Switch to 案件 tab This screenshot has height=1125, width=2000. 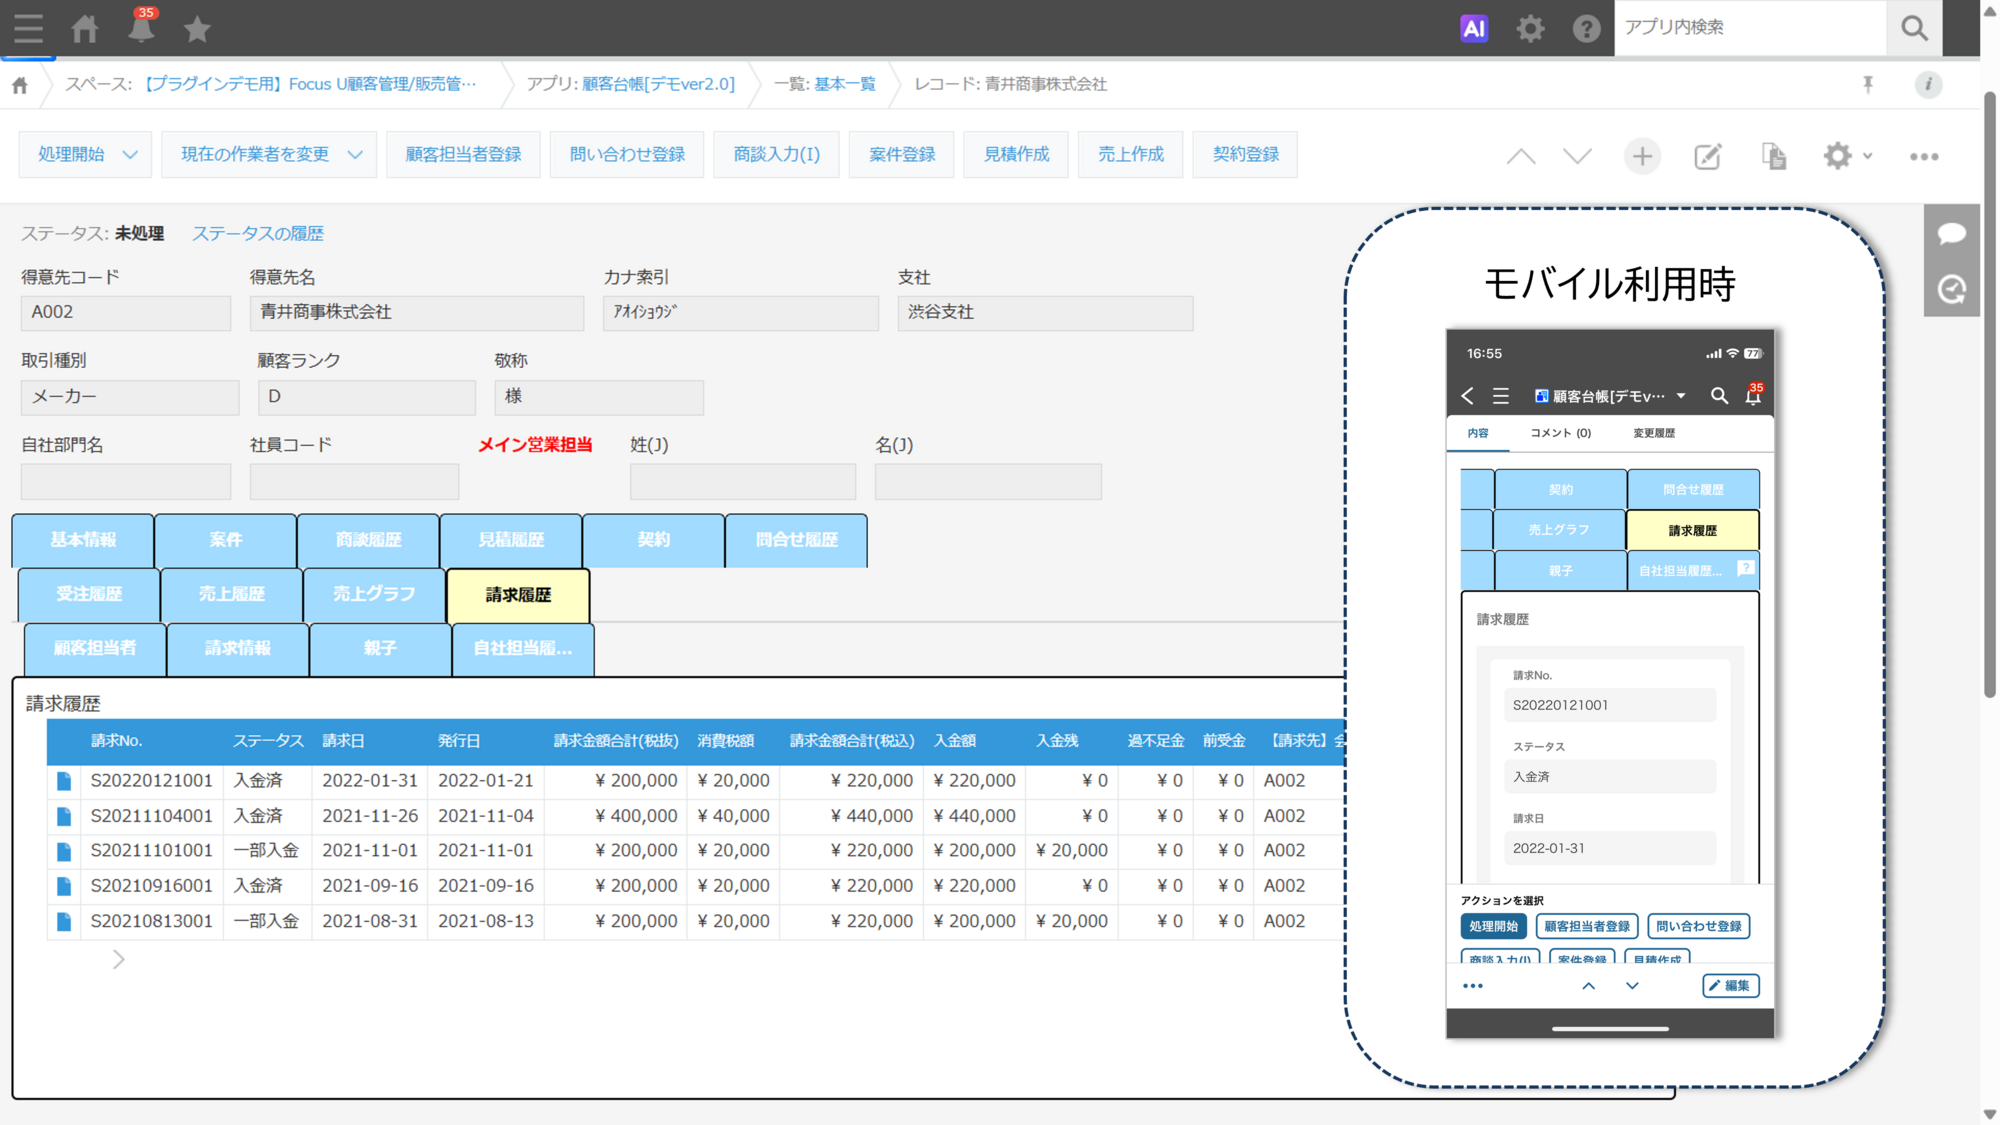tap(226, 540)
